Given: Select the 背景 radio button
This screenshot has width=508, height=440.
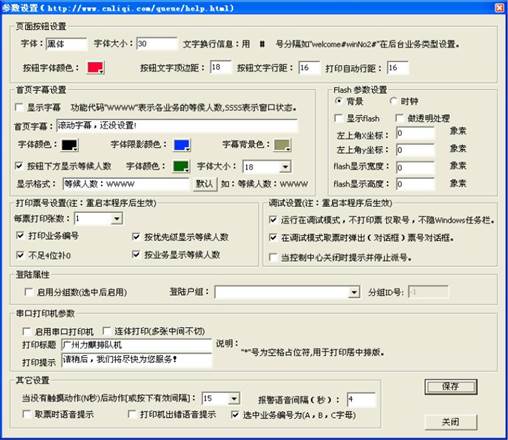Looking at the screenshot, I should click(x=339, y=101).
